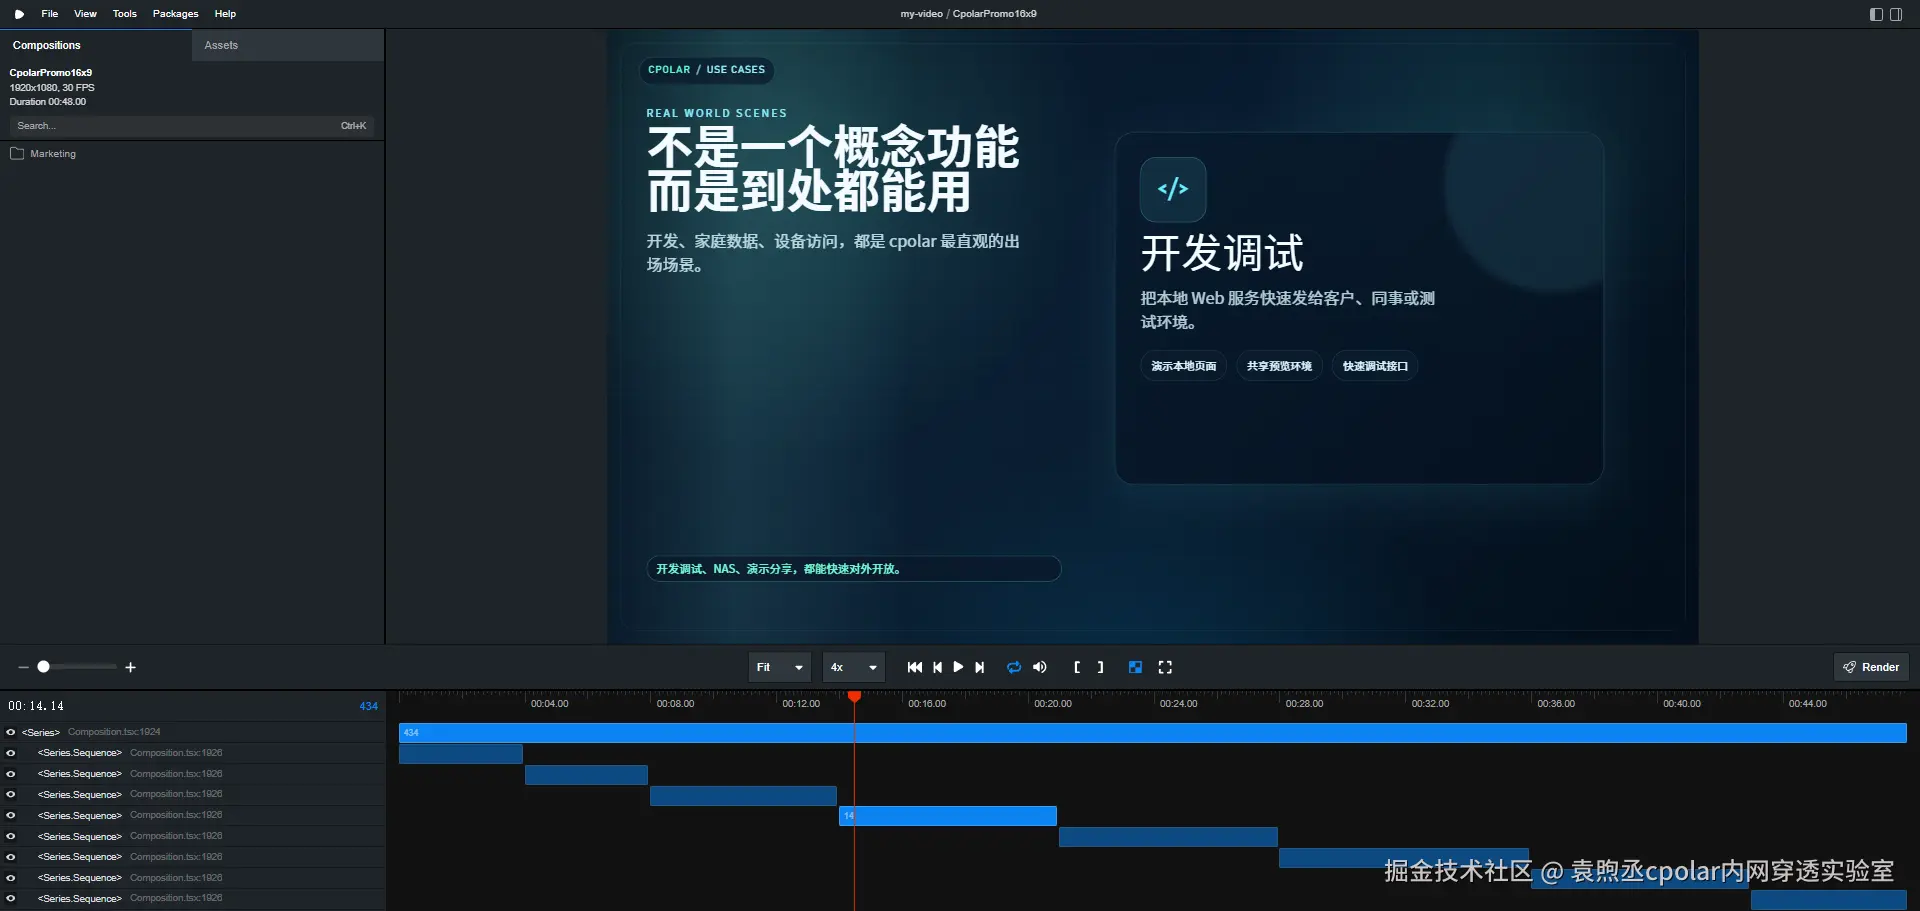
Task: Click the Marketing folder icon
Action: tap(17, 154)
